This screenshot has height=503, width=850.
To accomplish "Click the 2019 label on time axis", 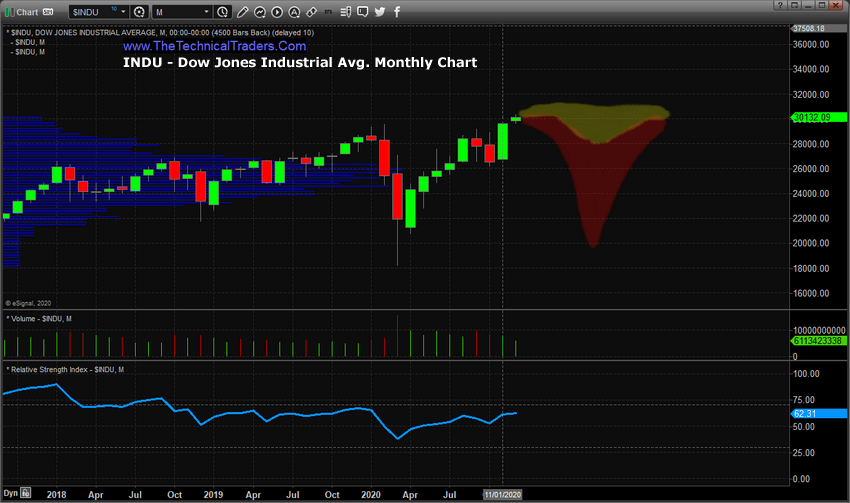I will pyautogui.click(x=213, y=494).
